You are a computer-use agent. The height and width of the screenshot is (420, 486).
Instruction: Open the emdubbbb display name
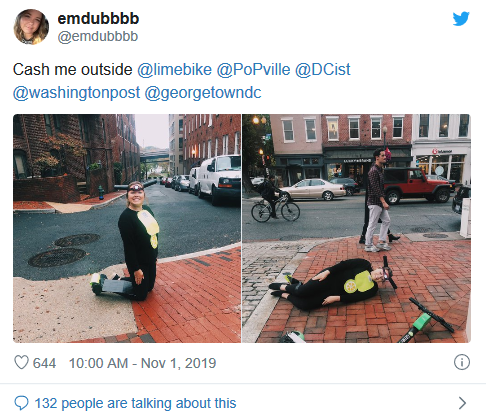98,18
